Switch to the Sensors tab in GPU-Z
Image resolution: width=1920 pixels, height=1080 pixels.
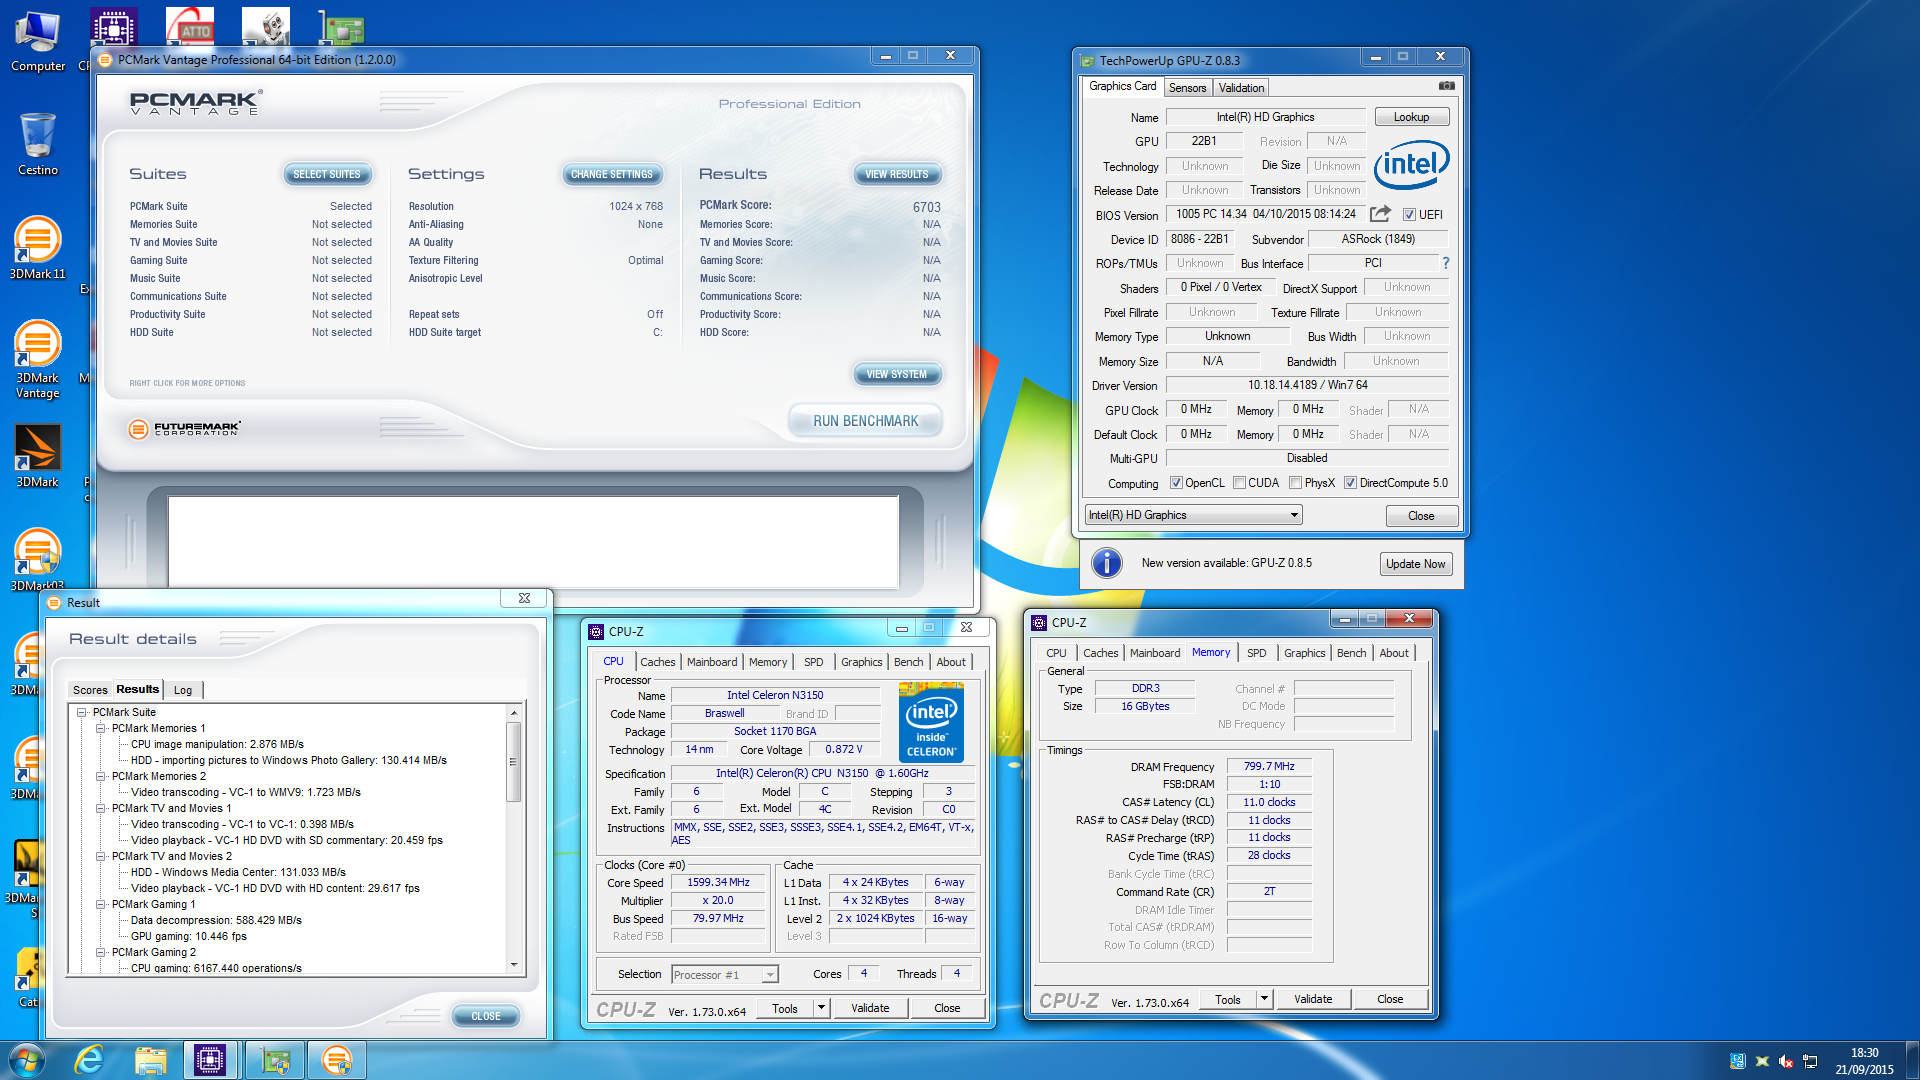(1187, 88)
